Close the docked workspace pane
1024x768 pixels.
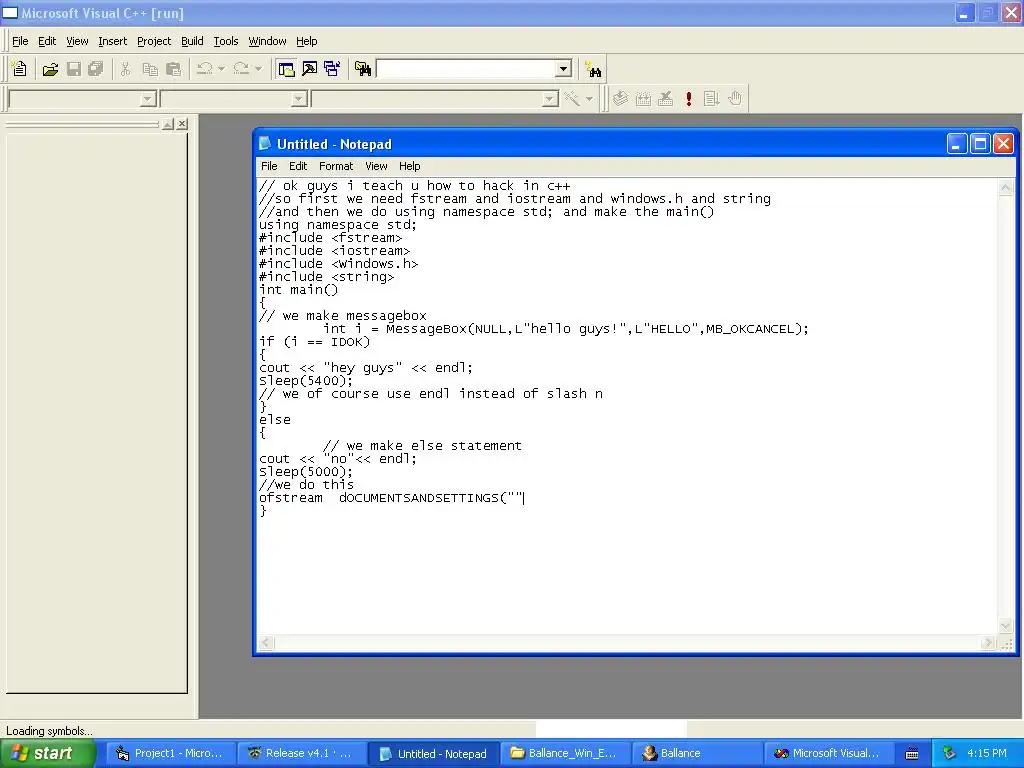(x=182, y=124)
